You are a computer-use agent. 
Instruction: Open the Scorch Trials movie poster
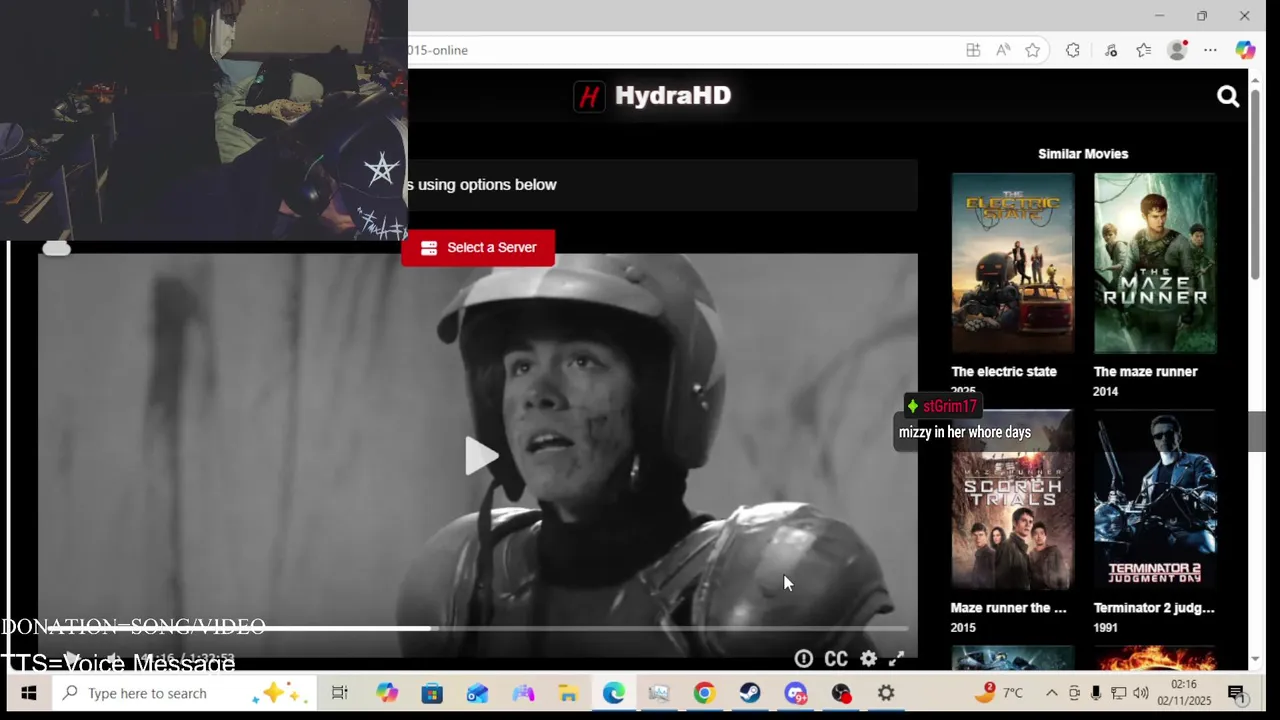click(x=1013, y=500)
